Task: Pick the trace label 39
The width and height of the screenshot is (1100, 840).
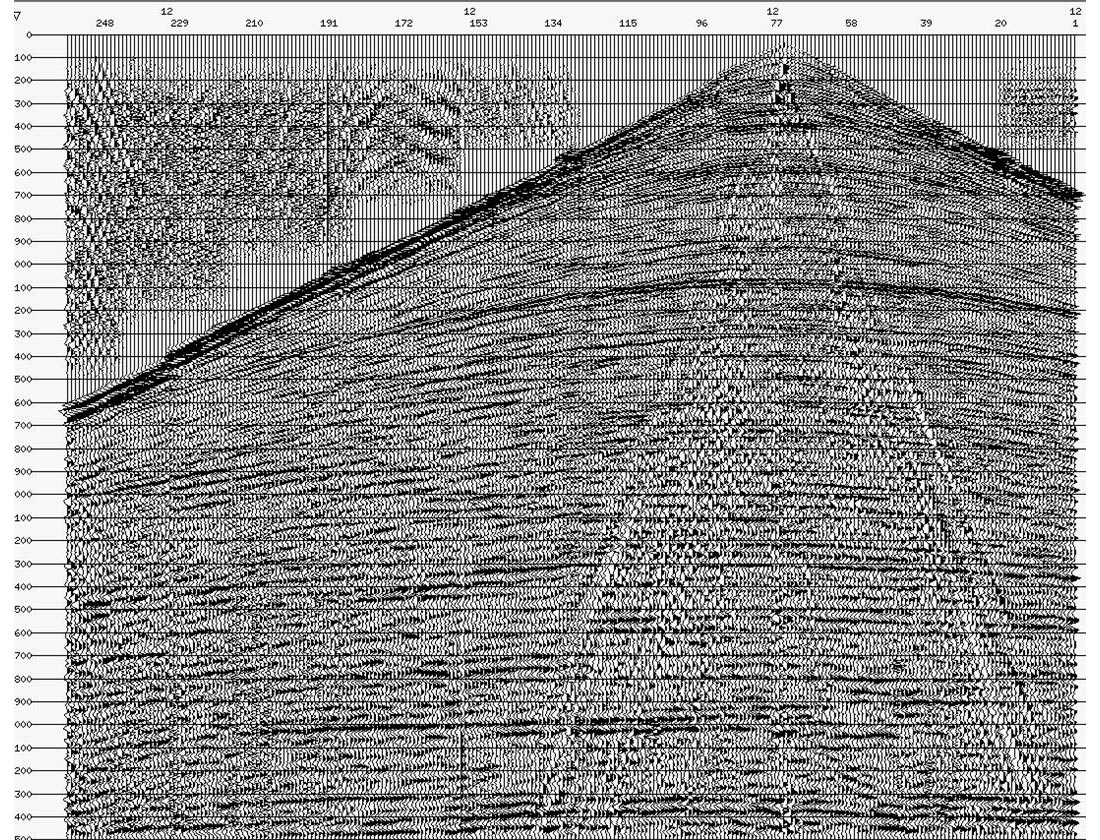Action: point(926,23)
